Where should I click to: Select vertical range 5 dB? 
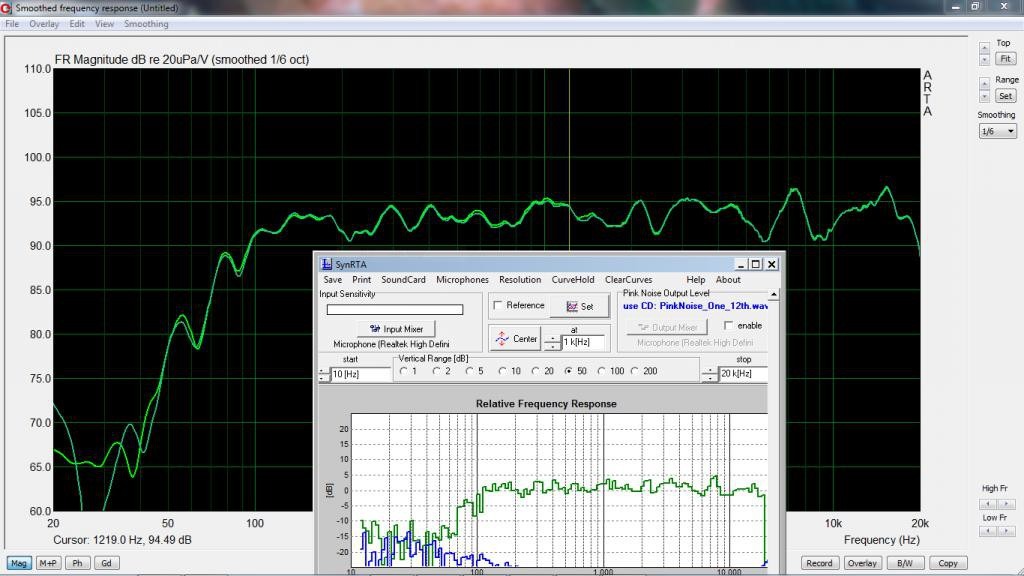[469, 371]
